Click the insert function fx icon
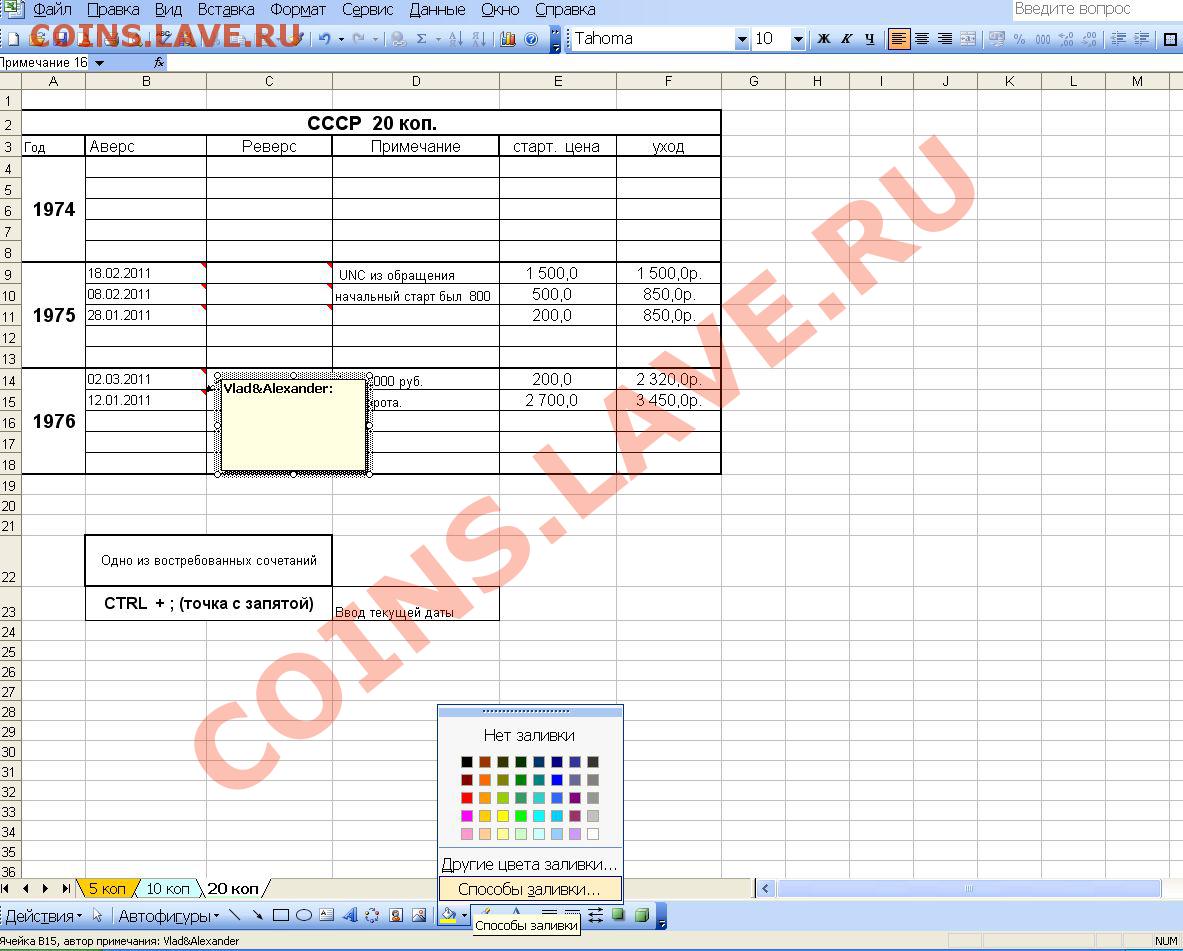Image resolution: width=1183 pixels, height=951 pixels. pos(159,63)
